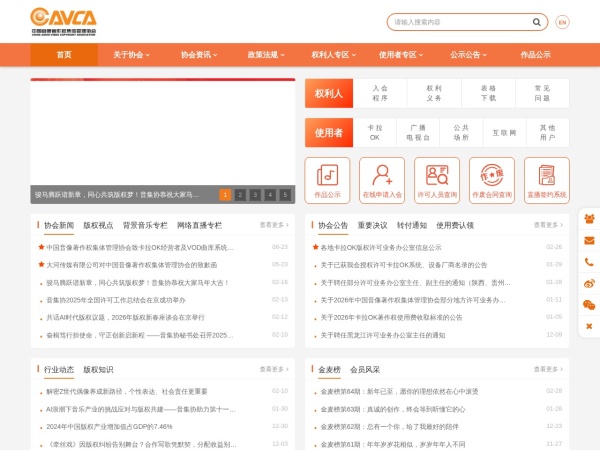
Task: Click 查看更多 in the 协会公告 panel
Action: coord(547,225)
